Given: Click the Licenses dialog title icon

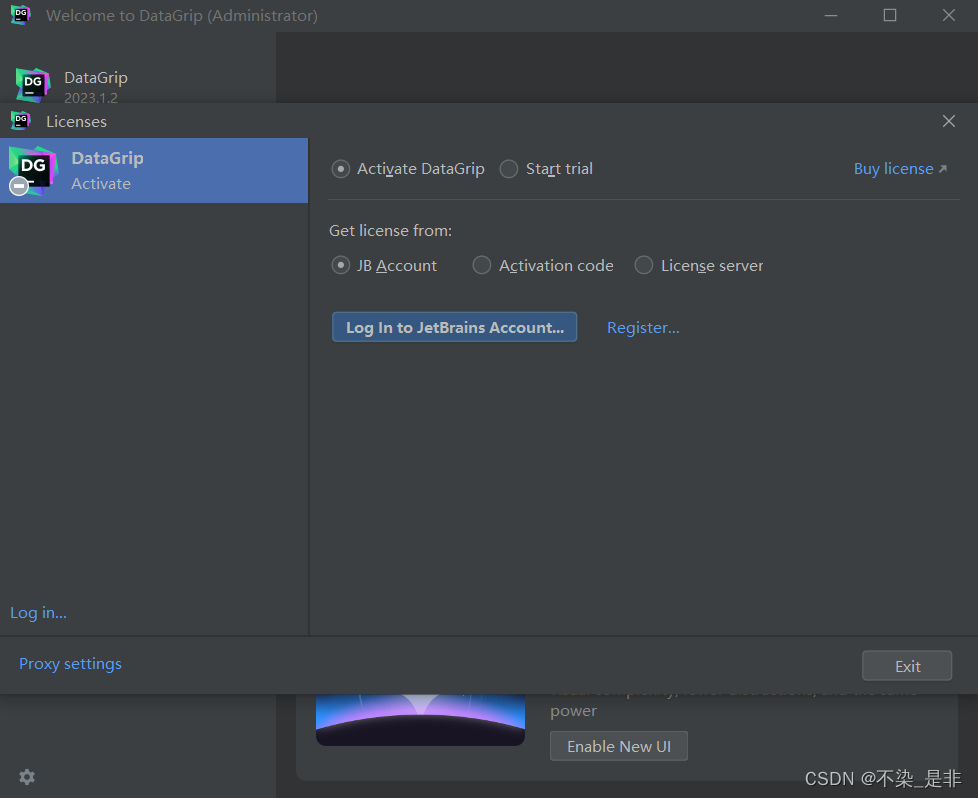Looking at the screenshot, I should [x=21, y=120].
